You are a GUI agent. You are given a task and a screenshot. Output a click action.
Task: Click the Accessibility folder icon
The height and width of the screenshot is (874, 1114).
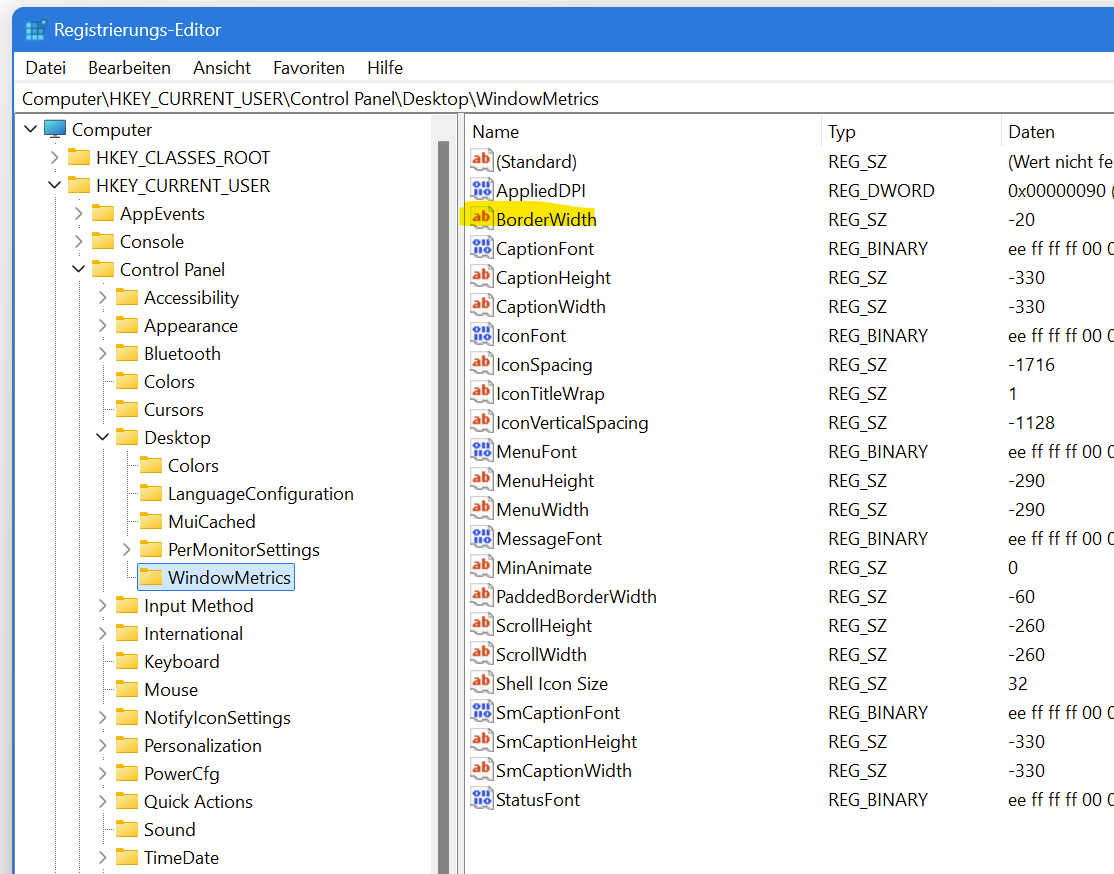126,297
